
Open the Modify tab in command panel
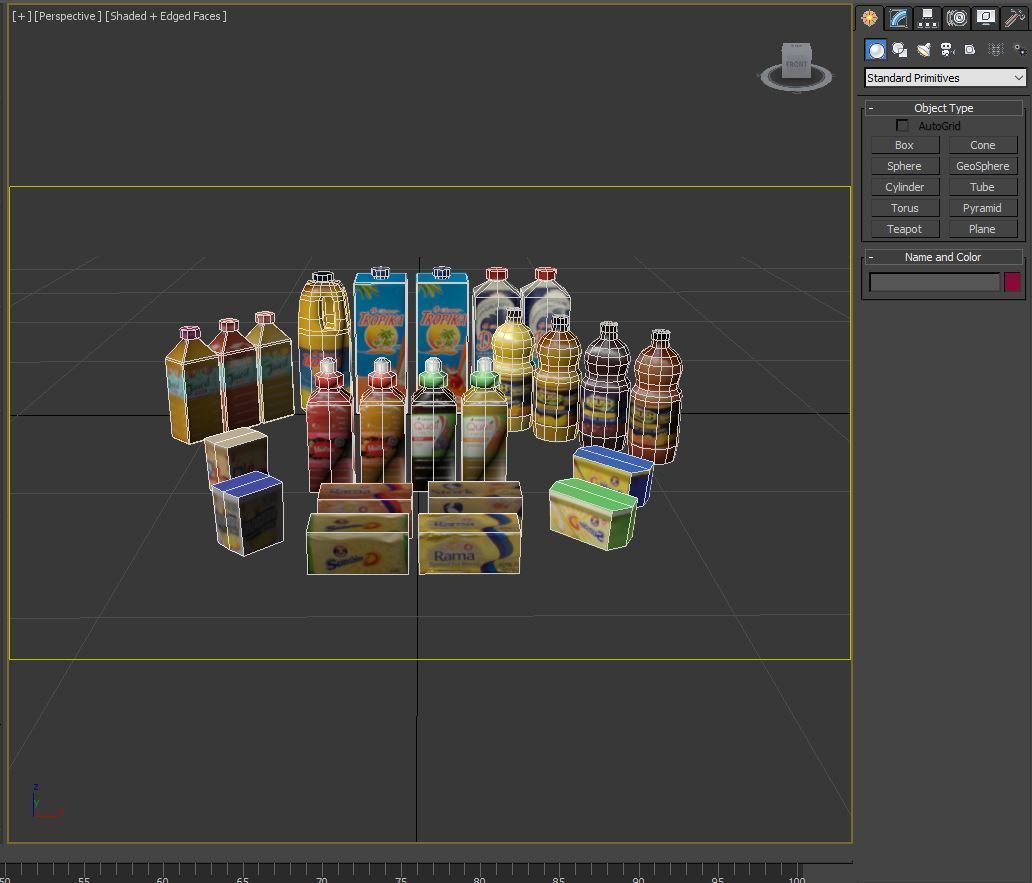coord(898,18)
